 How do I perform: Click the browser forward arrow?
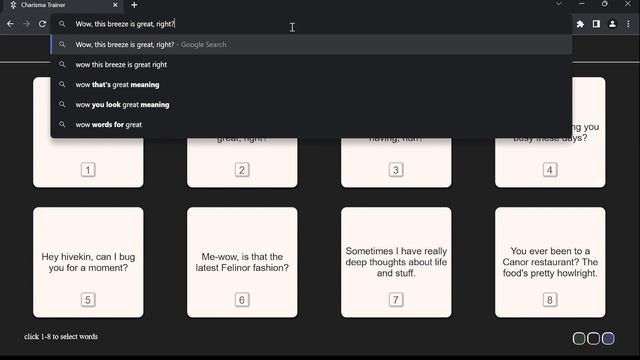click(26, 24)
